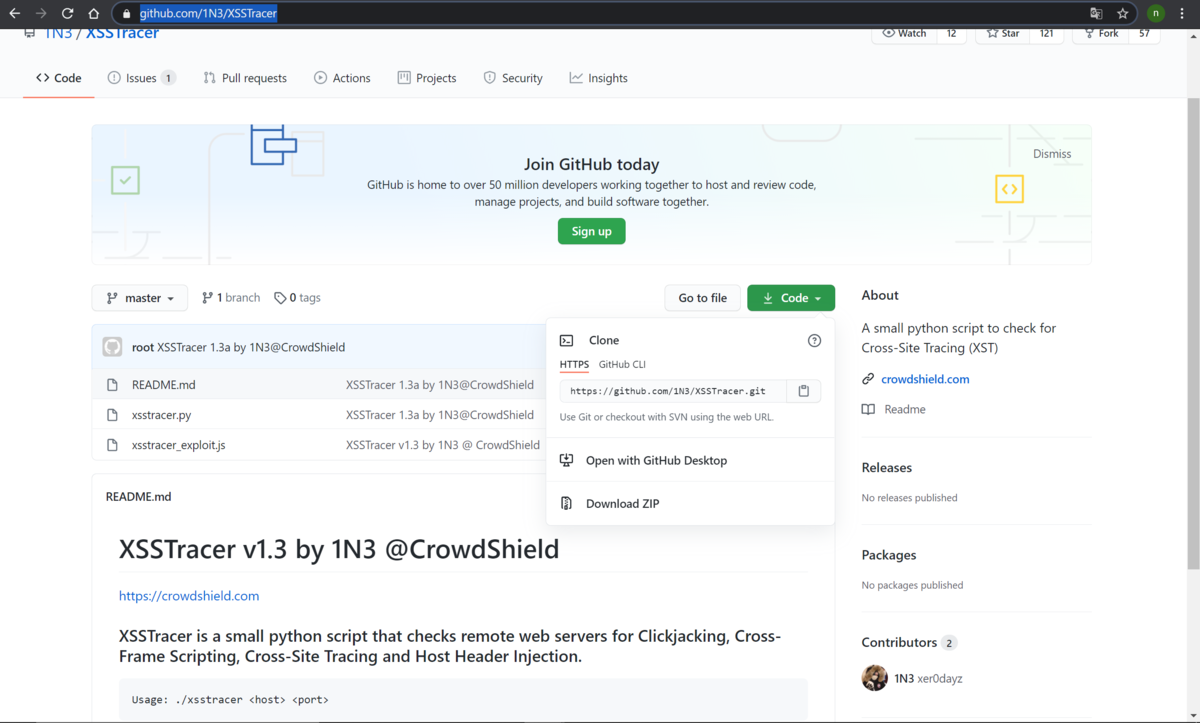Click the link icon beside crowdshield.com
This screenshot has height=723, width=1200.
coord(868,379)
